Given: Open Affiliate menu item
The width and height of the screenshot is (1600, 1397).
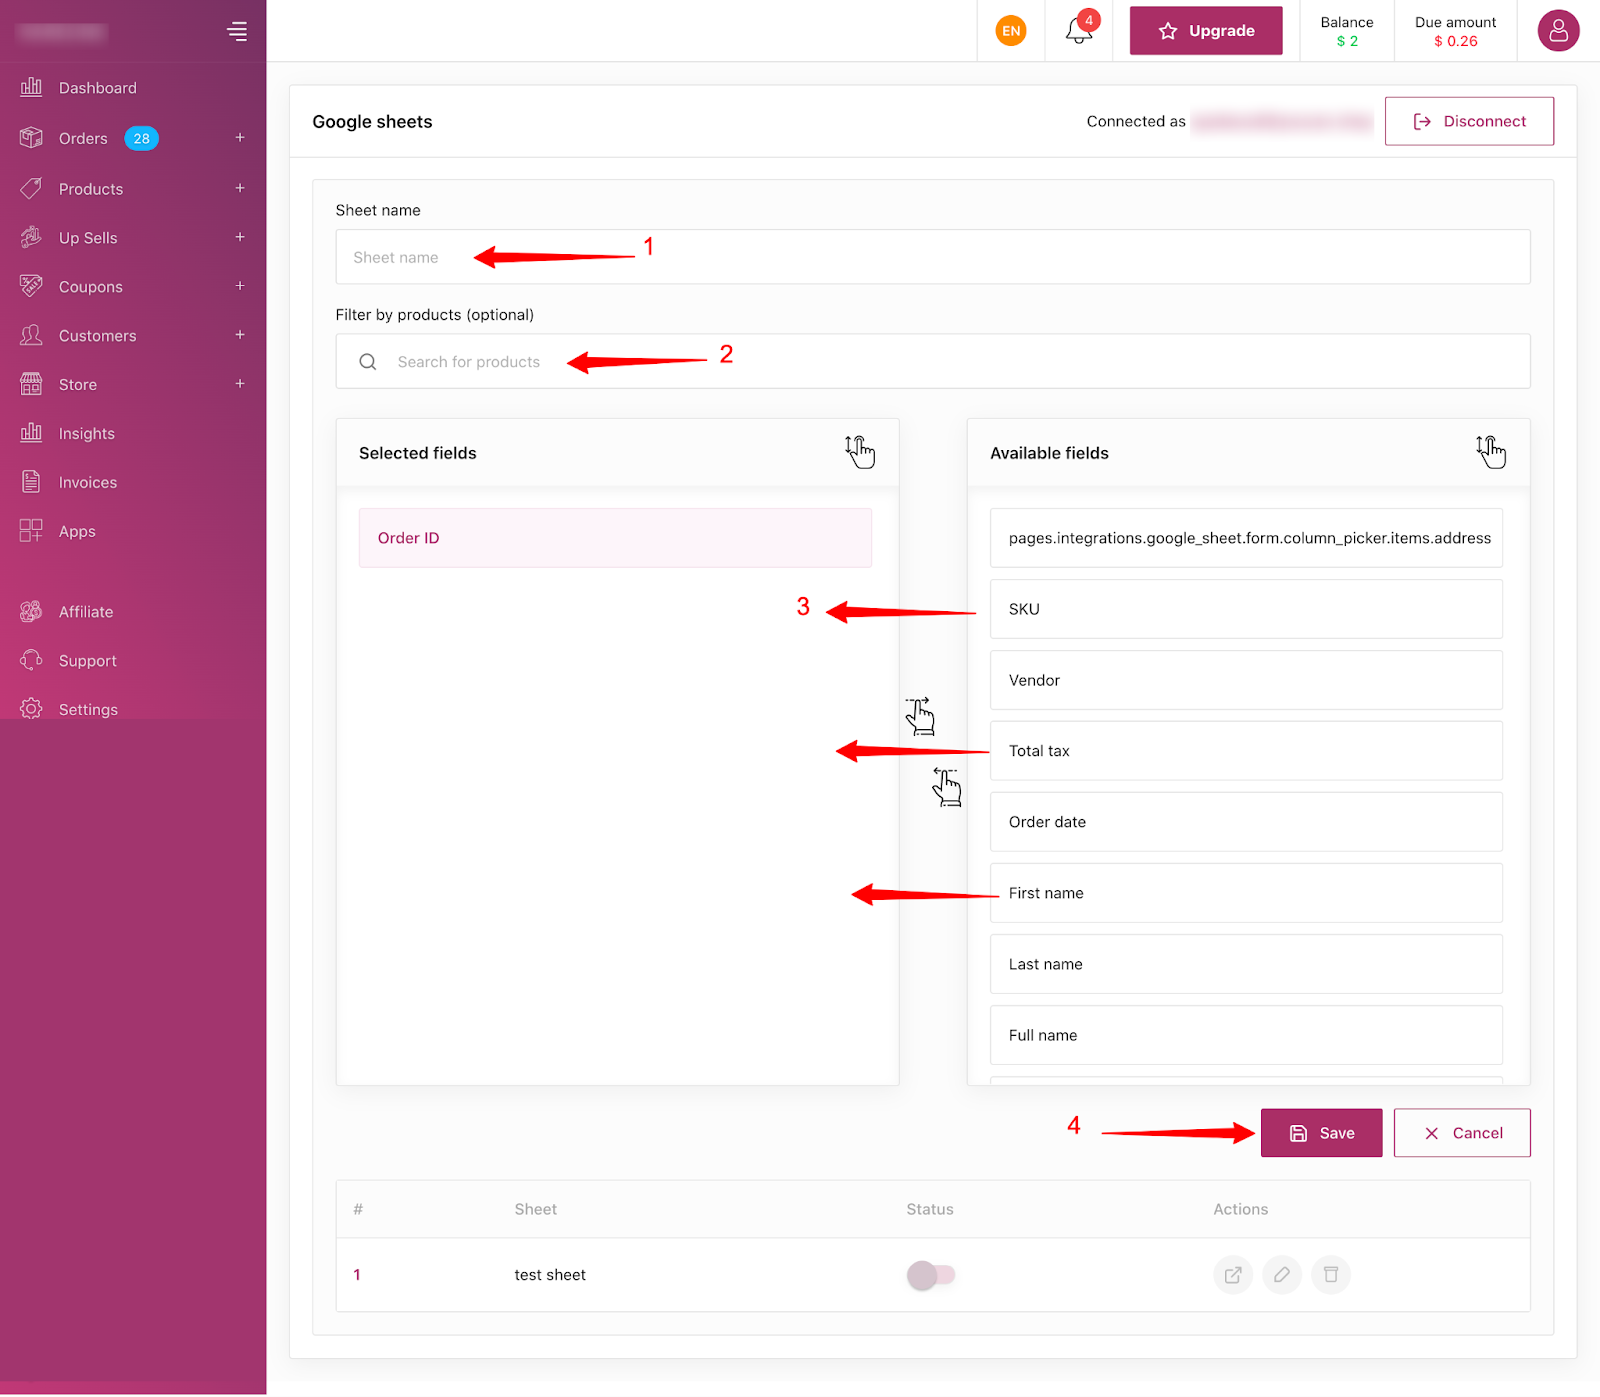Looking at the screenshot, I should point(86,612).
